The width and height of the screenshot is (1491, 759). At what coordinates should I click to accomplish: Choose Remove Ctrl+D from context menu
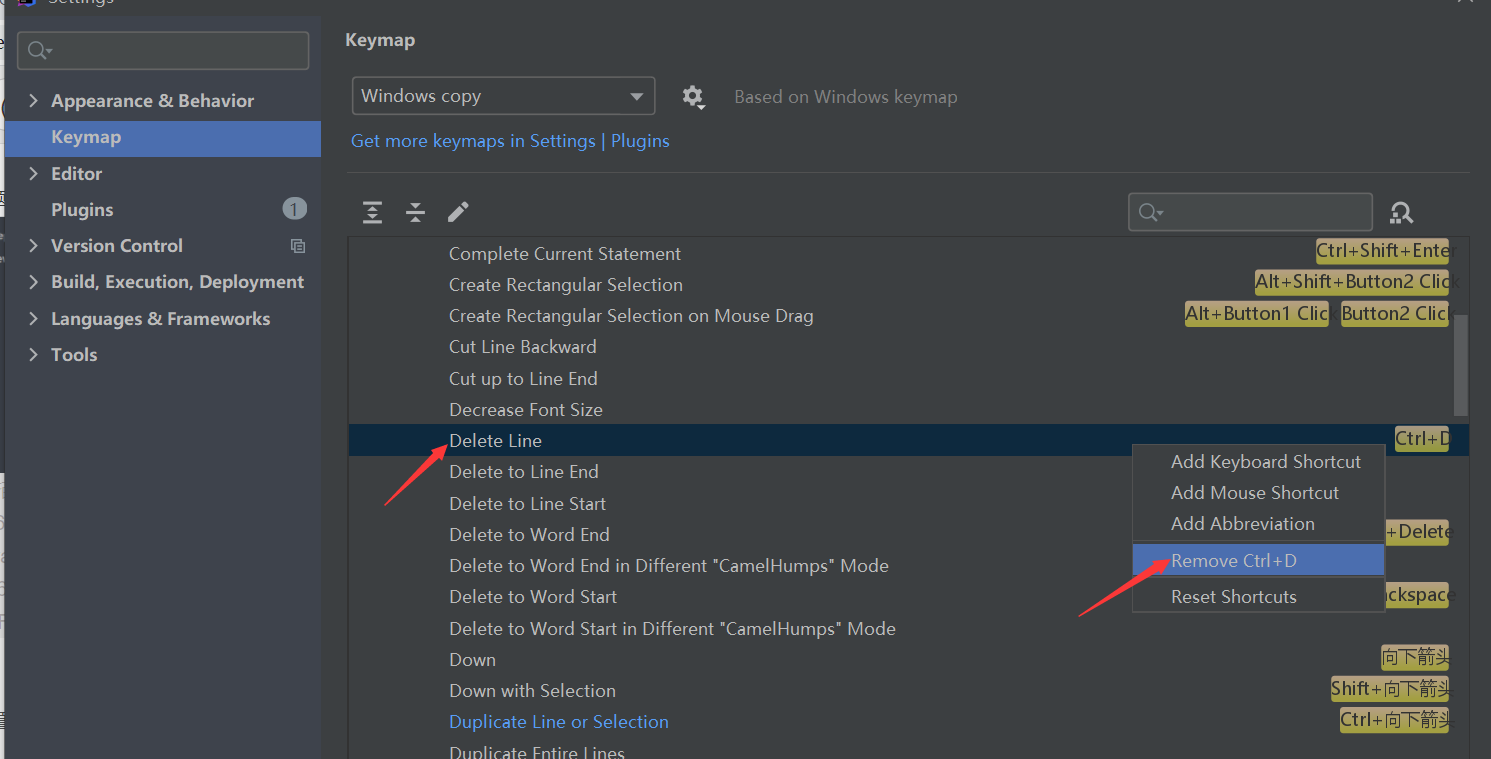point(1258,560)
